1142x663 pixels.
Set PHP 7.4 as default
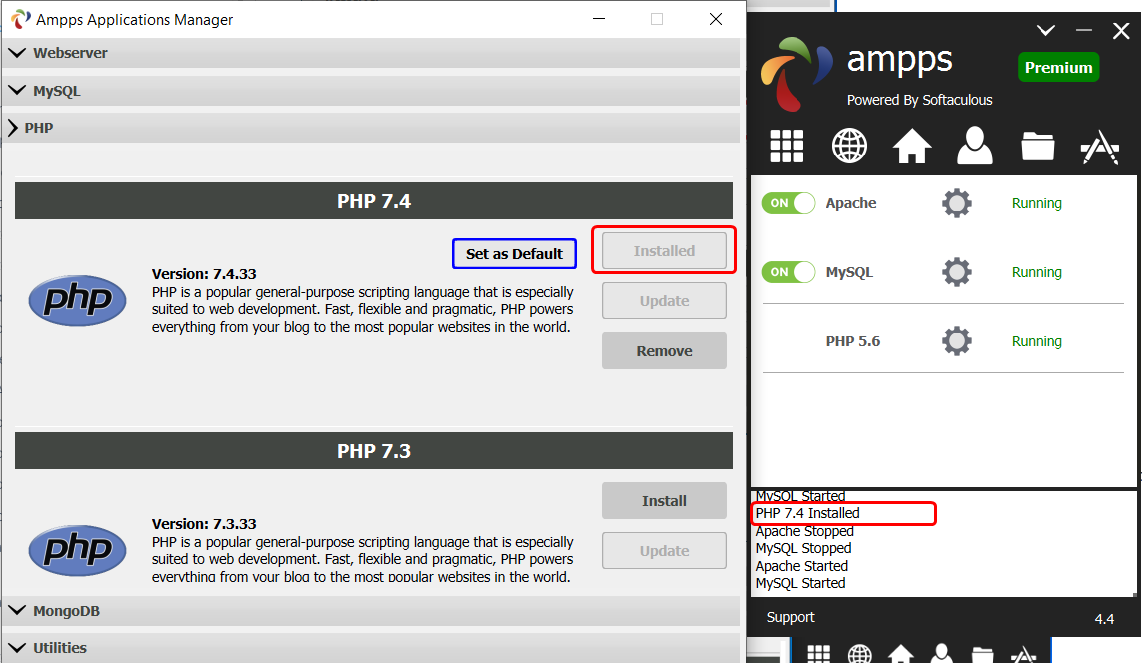(514, 254)
